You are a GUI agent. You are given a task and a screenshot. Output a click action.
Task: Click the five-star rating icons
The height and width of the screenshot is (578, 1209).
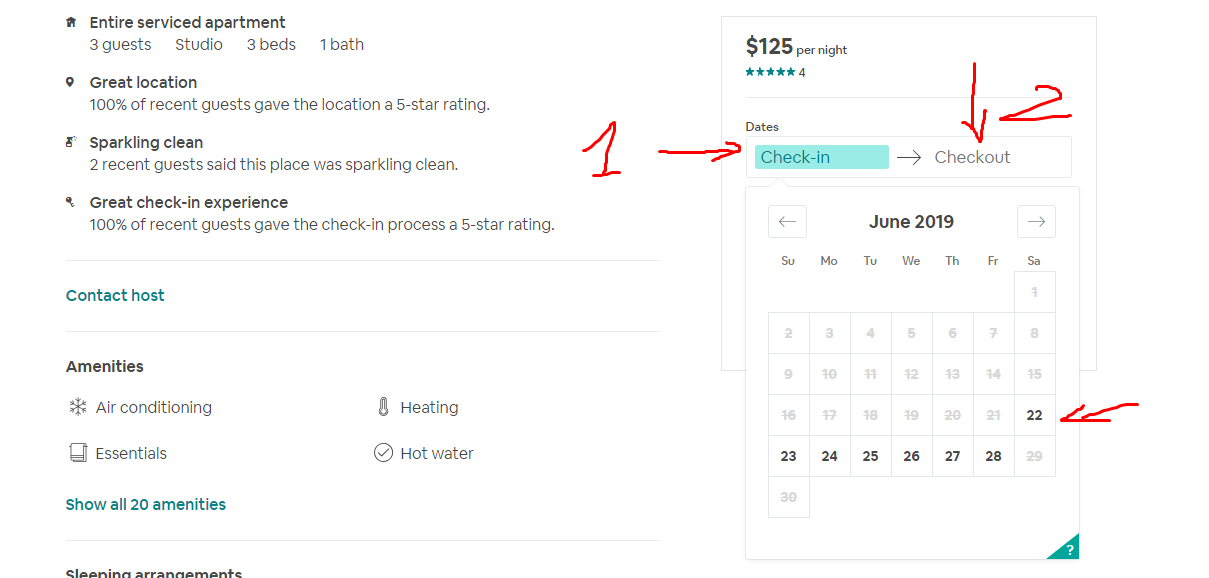tap(770, 72)
